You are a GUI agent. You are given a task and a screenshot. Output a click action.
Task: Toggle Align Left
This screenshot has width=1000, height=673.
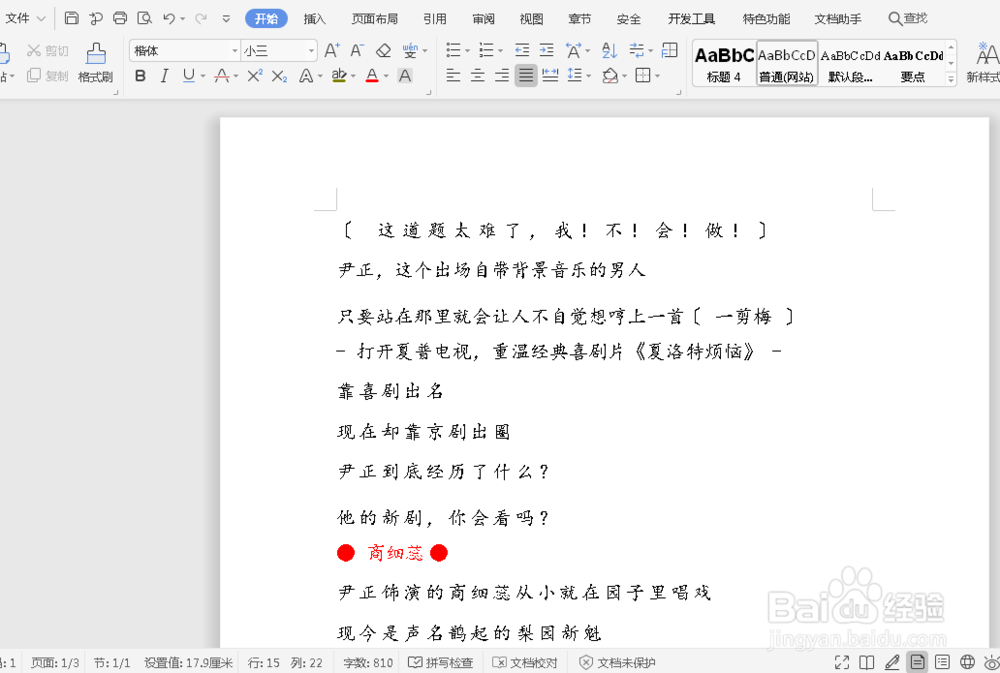point(453,76)
